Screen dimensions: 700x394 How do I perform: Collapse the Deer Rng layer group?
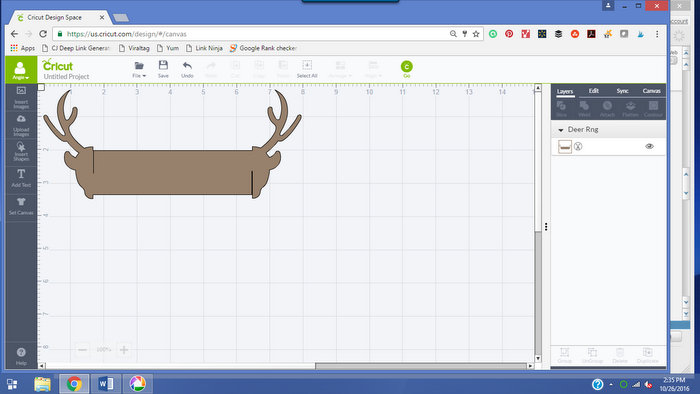click(x=561, y=130)
